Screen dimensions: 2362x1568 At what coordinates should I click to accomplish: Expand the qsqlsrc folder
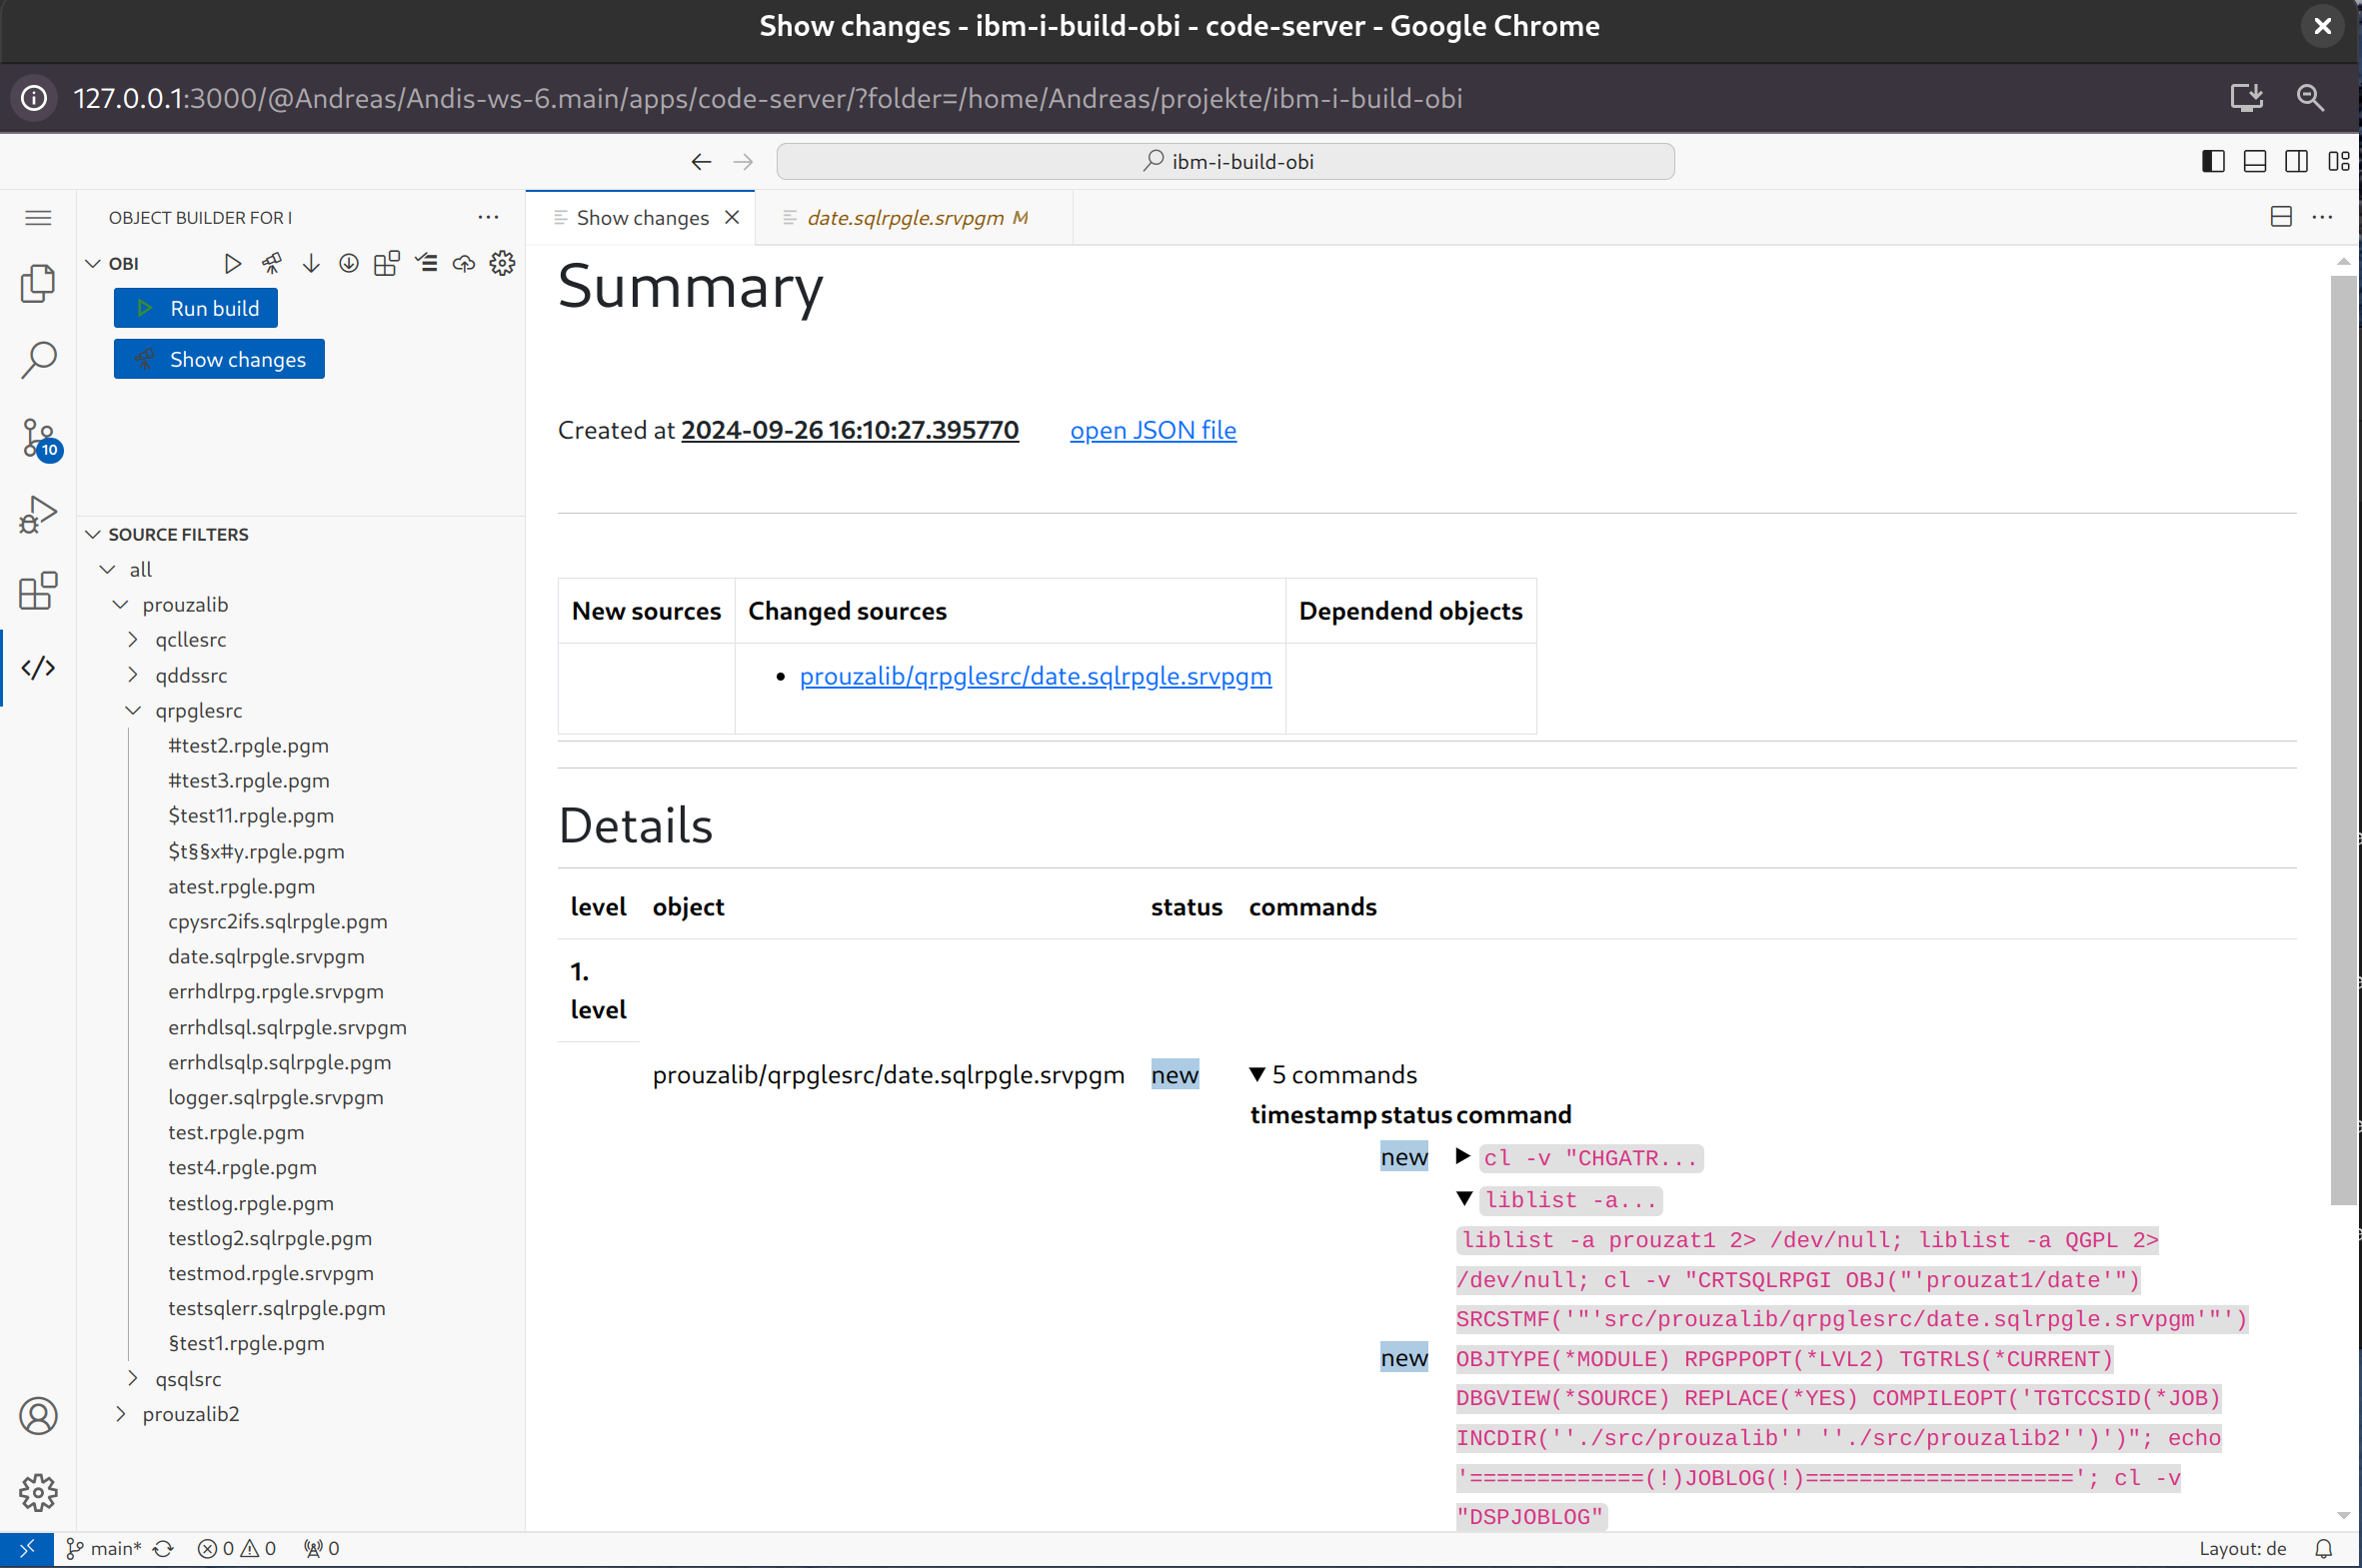[x=133, y=1378]
